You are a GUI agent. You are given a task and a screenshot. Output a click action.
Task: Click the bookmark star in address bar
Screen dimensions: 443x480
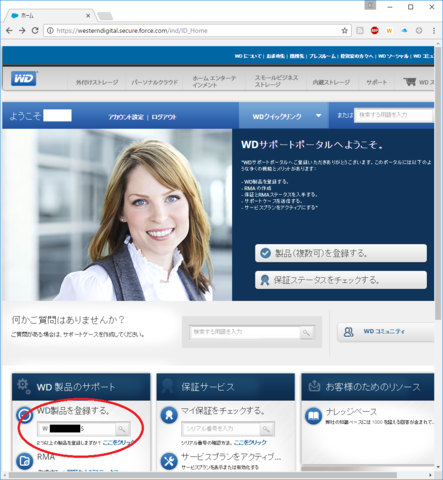click(345, 31)
